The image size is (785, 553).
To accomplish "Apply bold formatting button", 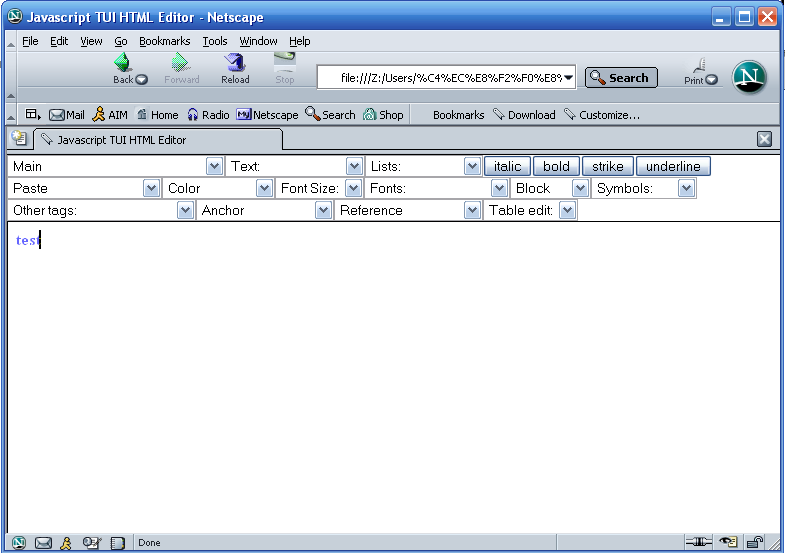I will point(556,166).
